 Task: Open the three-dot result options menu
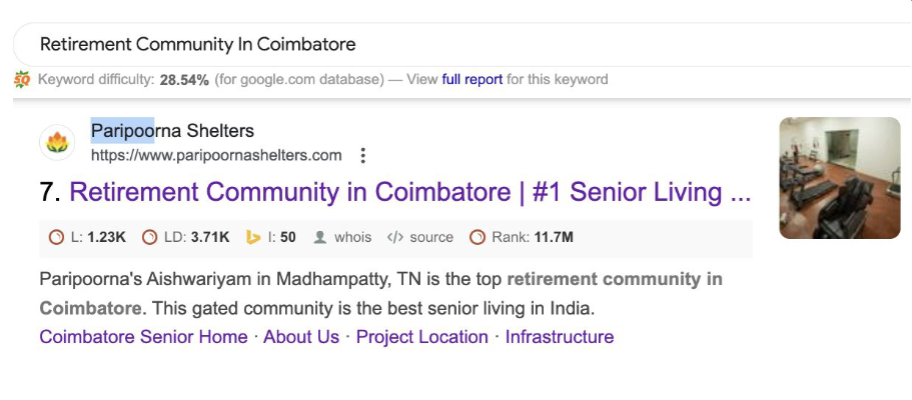(363, 155)
